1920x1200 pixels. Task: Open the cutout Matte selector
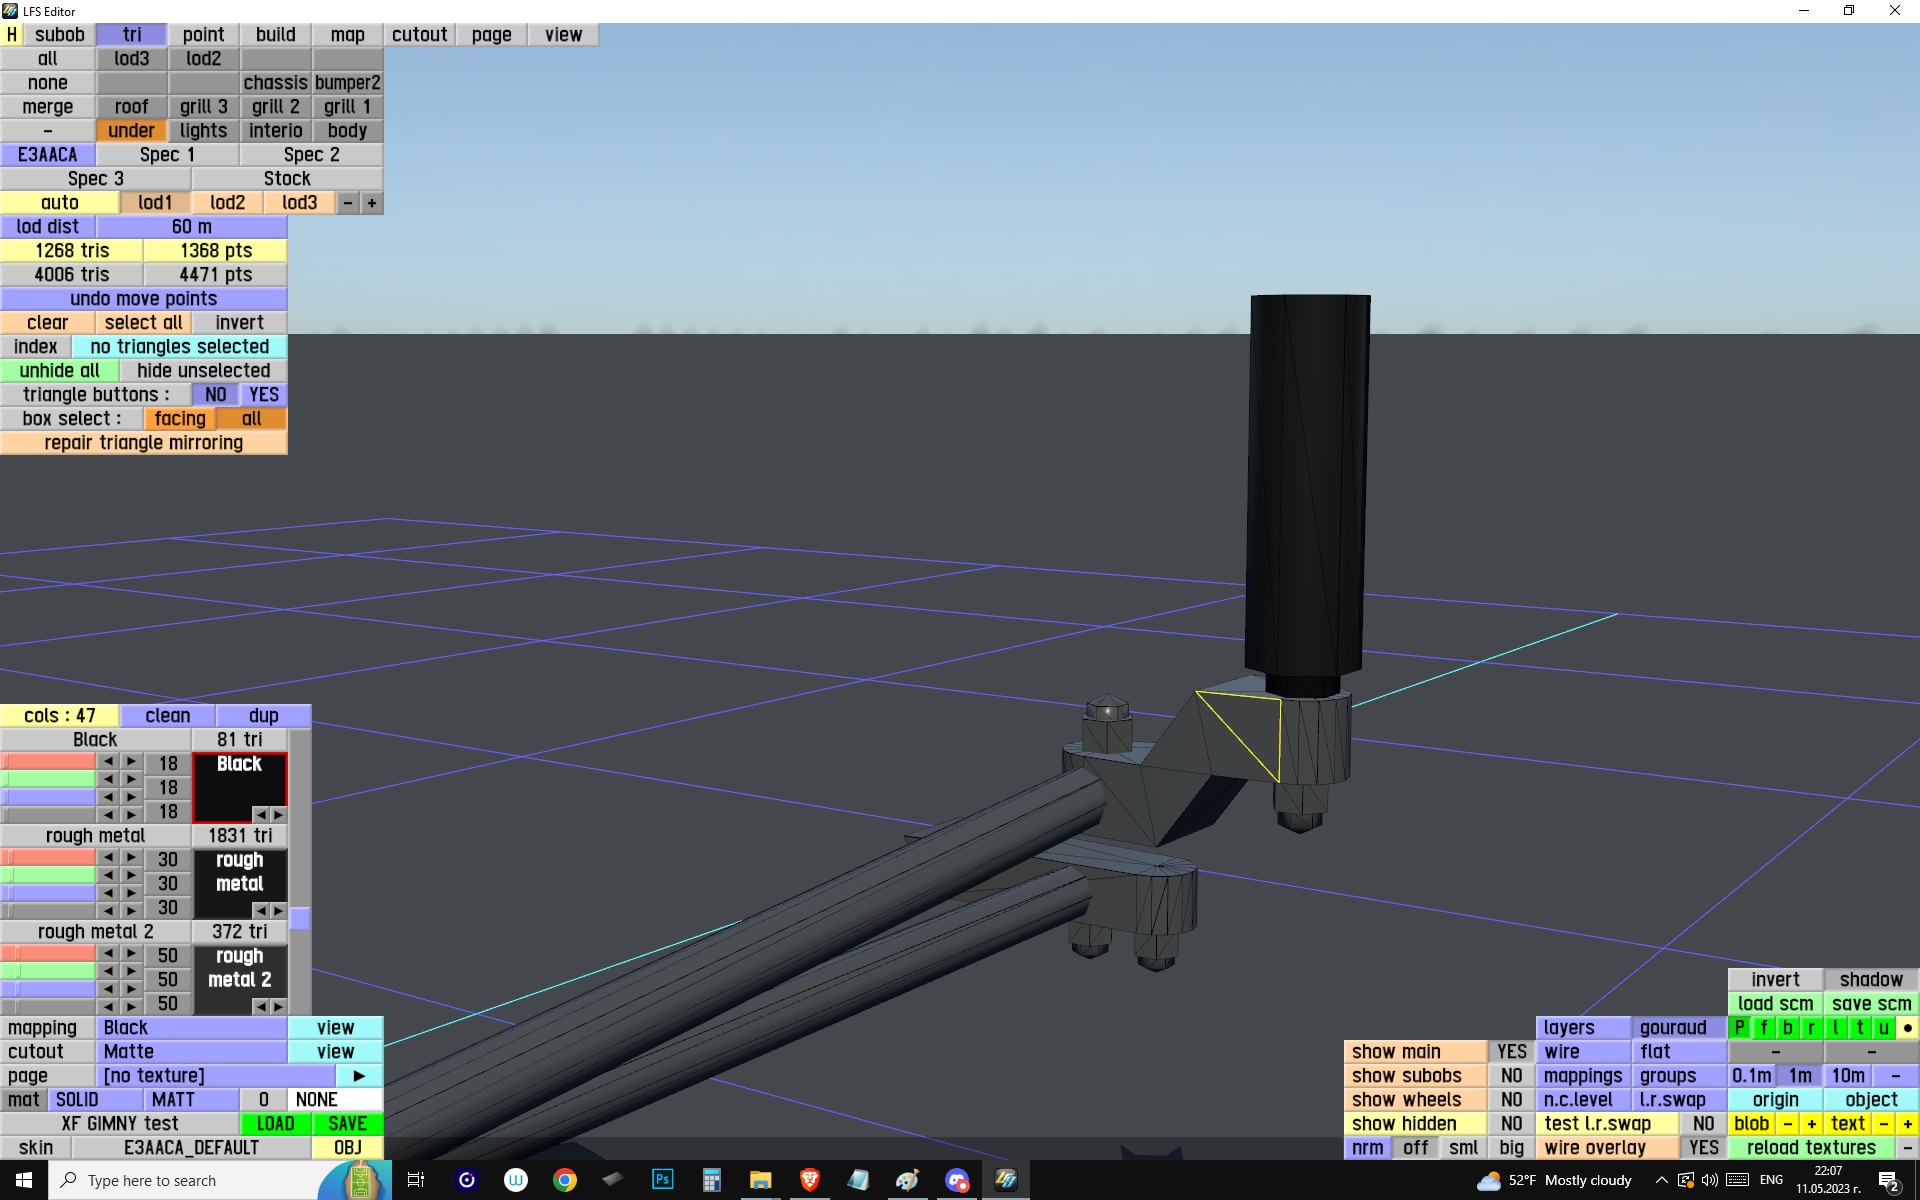tap(192, 1052)
